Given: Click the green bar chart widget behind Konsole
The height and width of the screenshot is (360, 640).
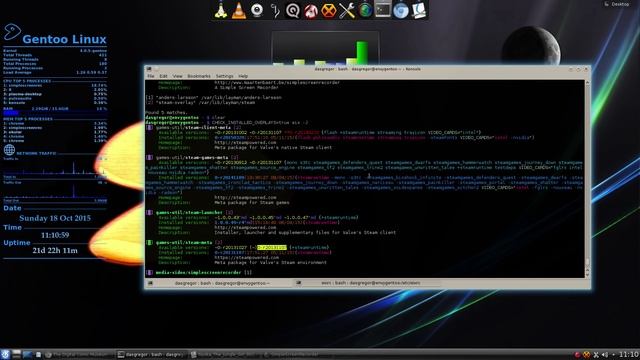Looking at the screenshot, I should point(325,49).
